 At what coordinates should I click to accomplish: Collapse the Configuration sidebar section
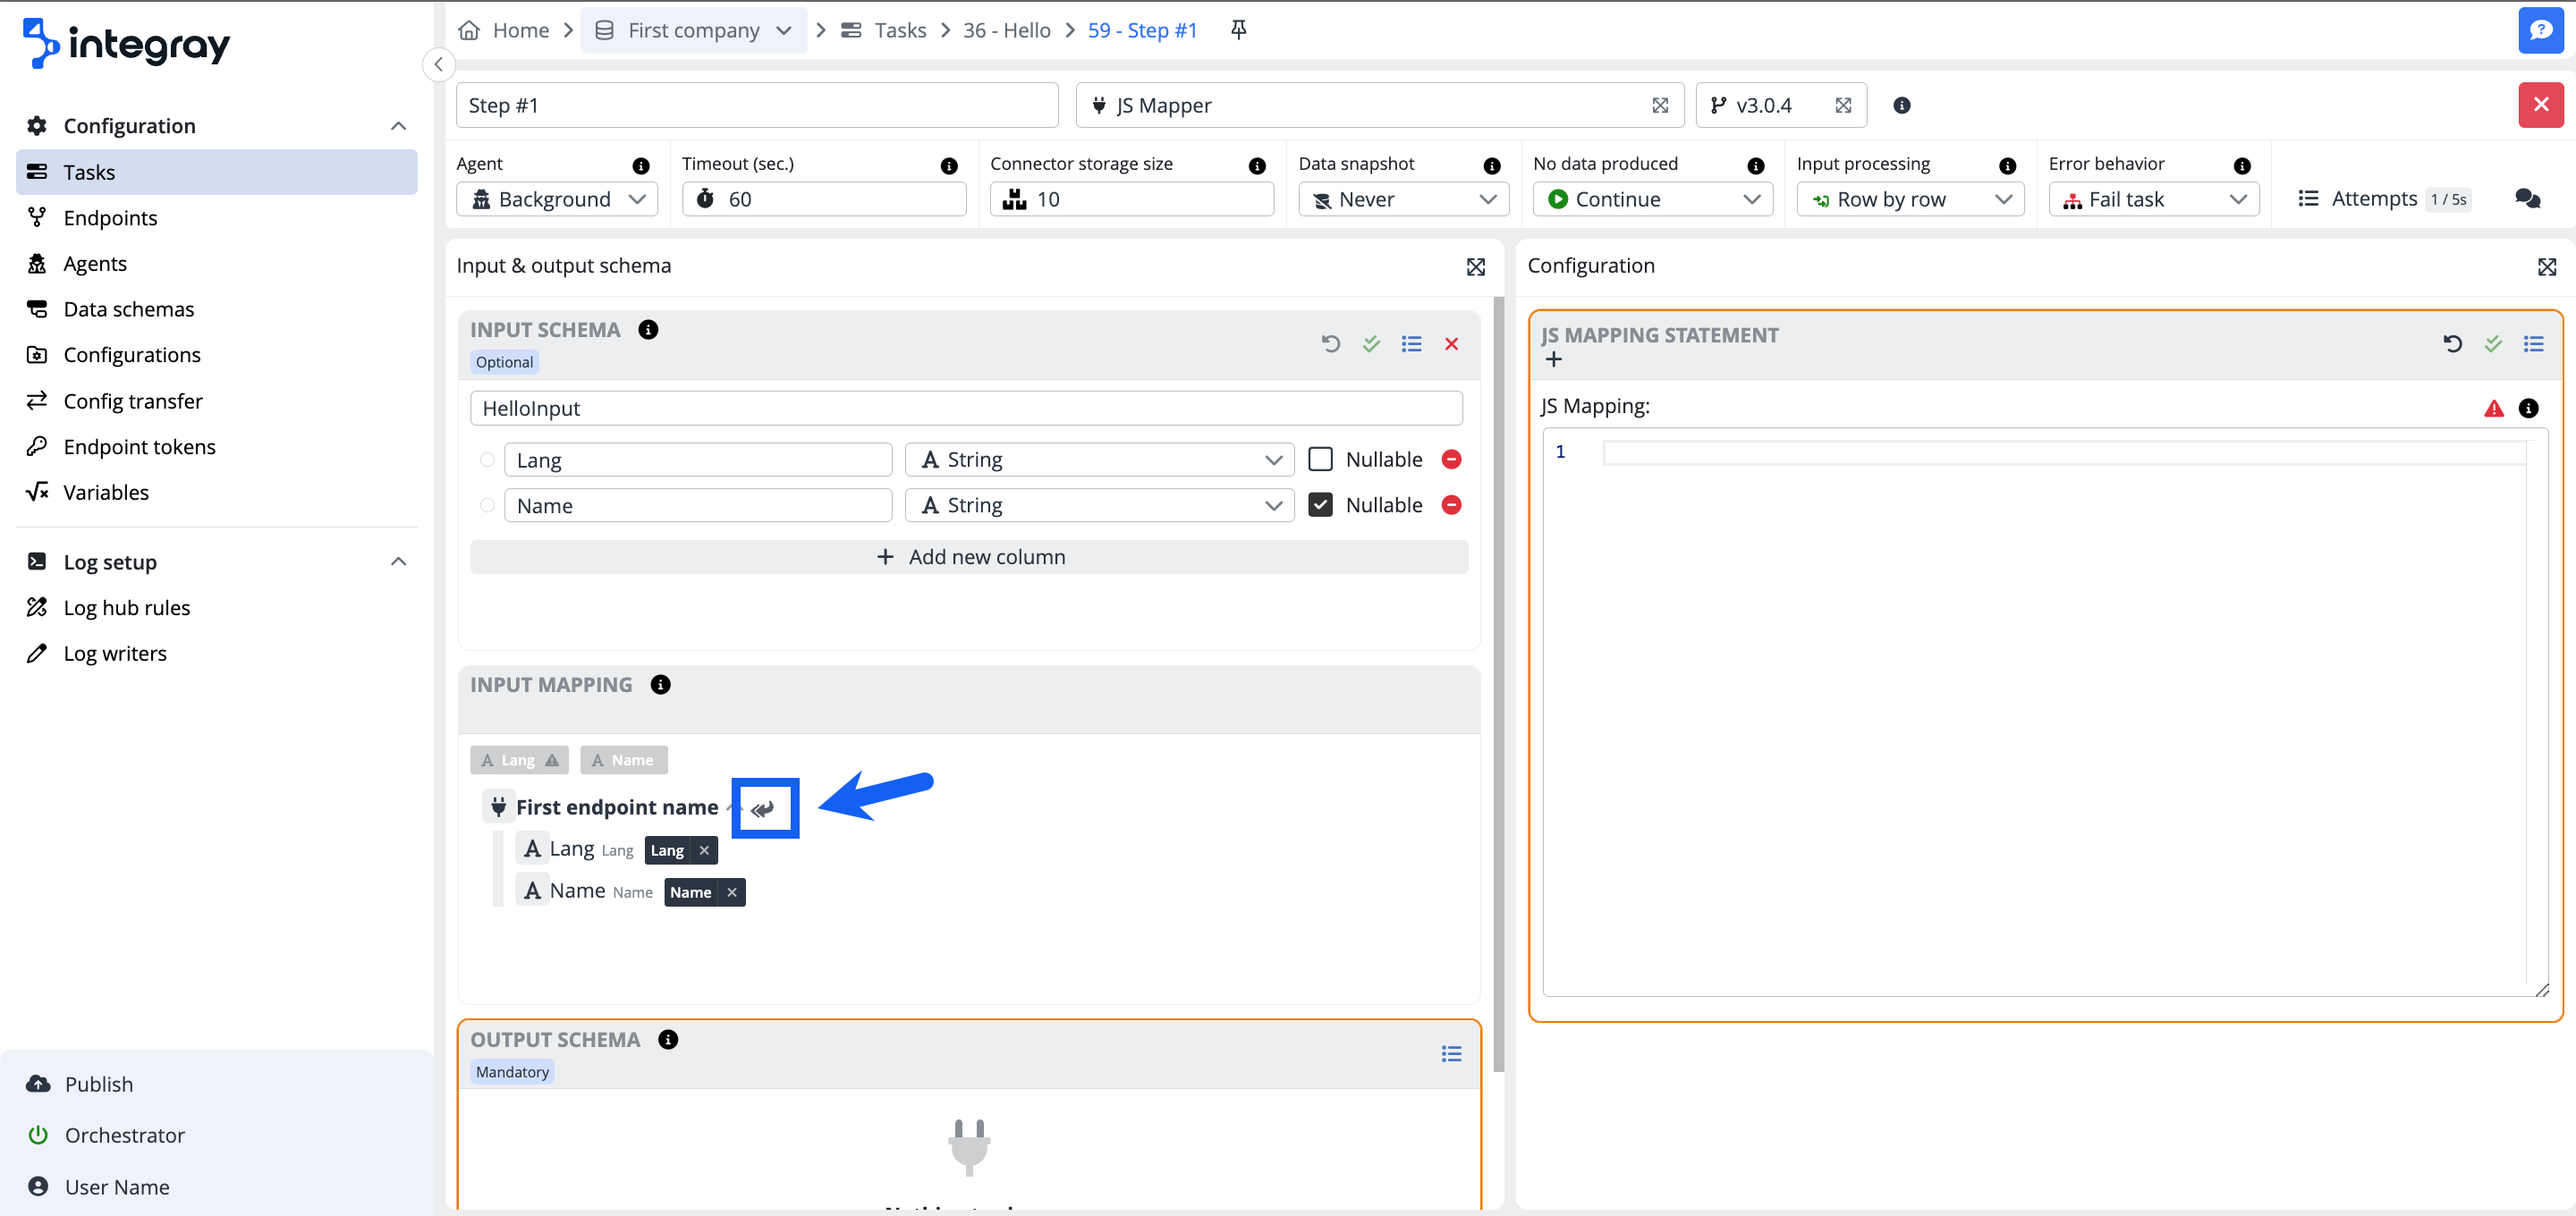[398, 126]
